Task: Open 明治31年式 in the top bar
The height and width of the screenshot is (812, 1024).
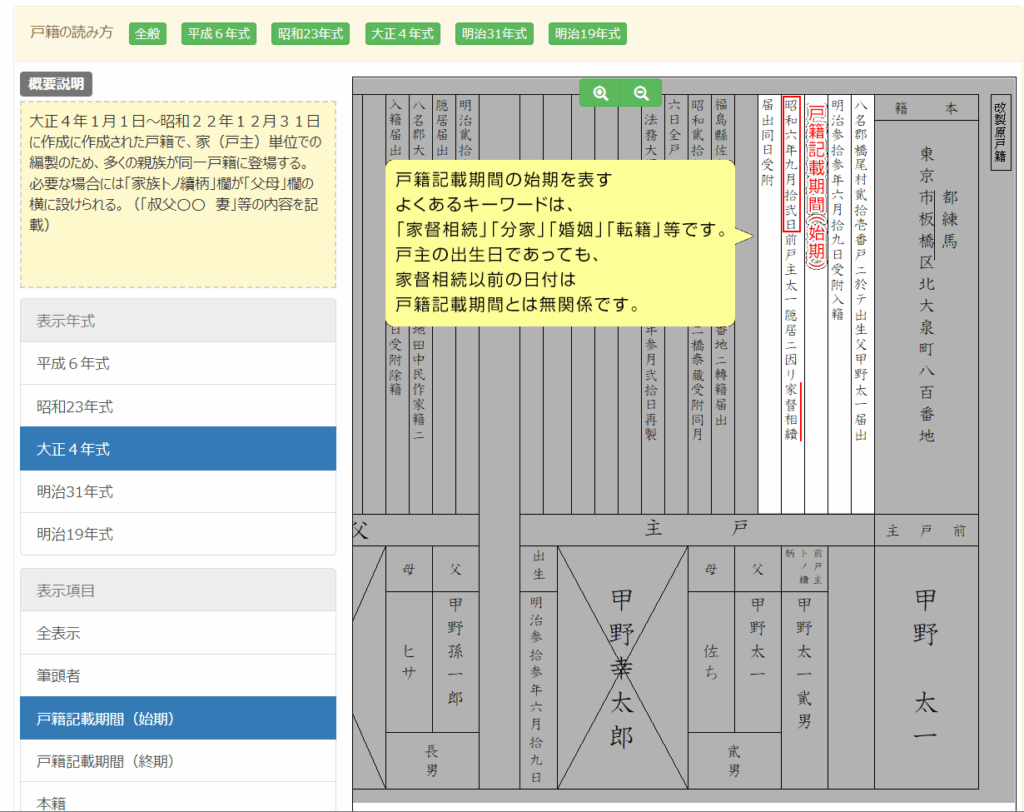Action: [494, 33]
